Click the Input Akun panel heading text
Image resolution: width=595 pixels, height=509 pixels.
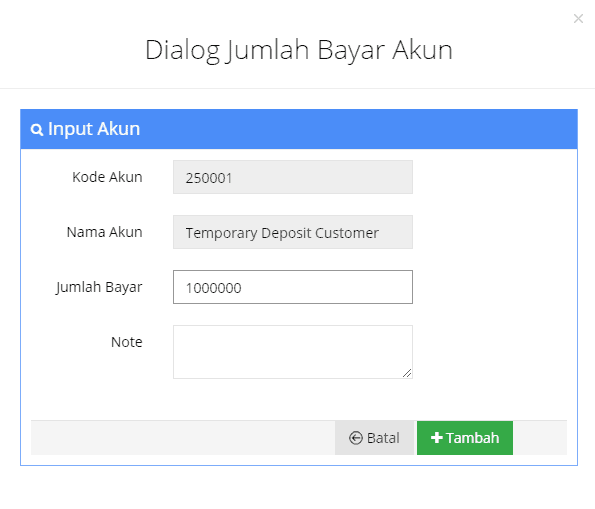point(94,129)
